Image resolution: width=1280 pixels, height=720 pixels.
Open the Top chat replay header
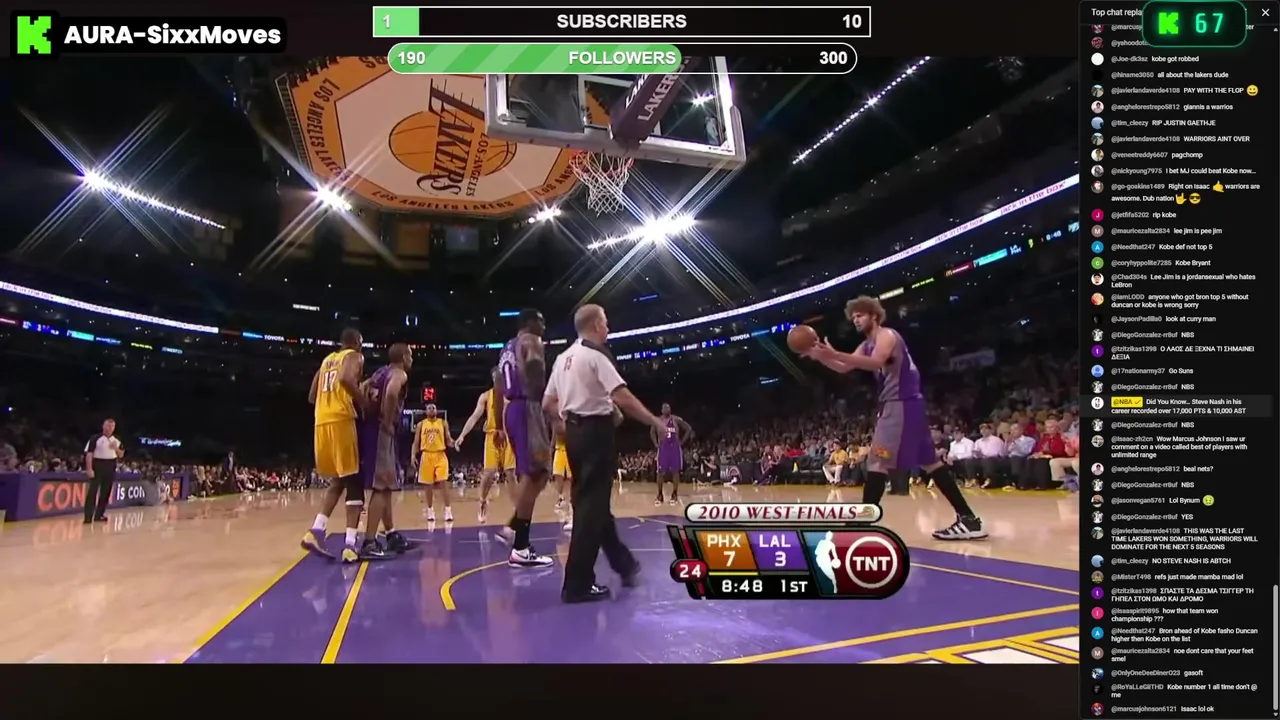click(1116, 12)
